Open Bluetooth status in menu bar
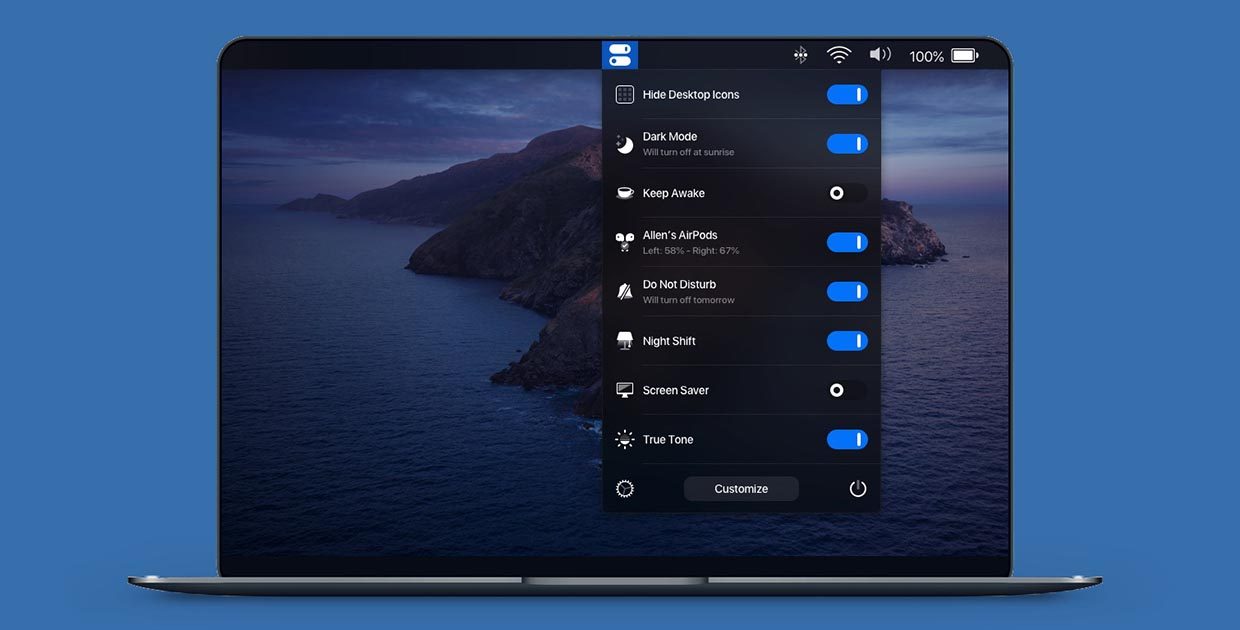The width and height of the screenshot is (1240, 630). click(x=800, y=55)
